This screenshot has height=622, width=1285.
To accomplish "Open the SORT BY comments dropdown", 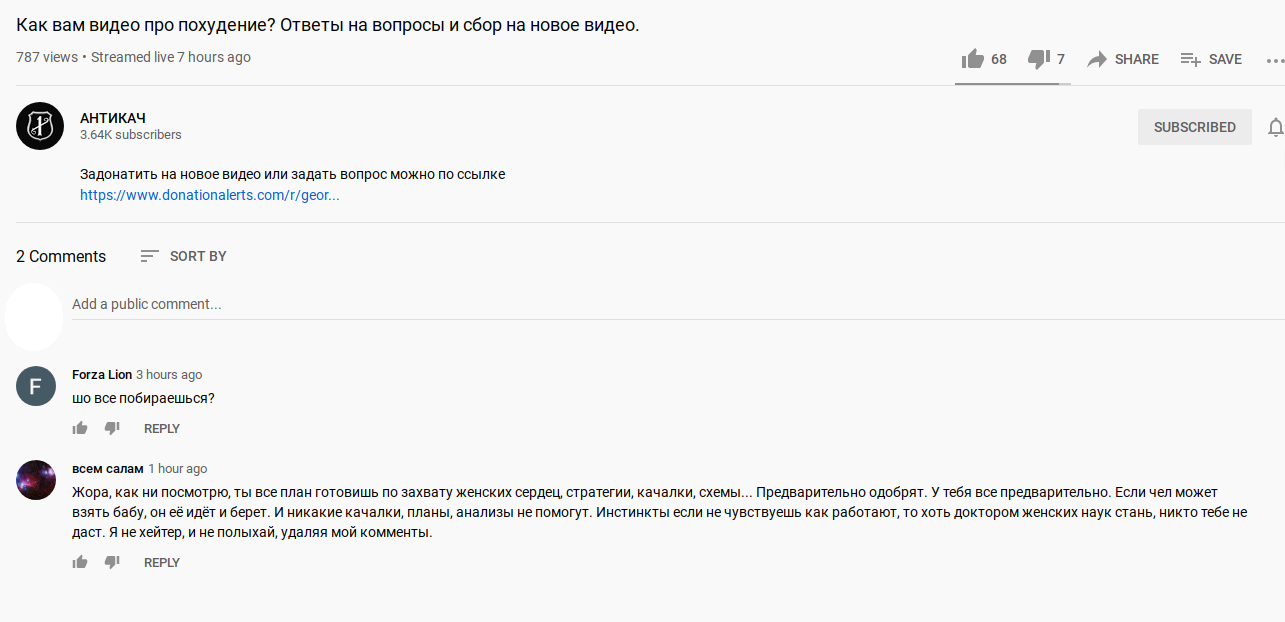I will 183,256.
